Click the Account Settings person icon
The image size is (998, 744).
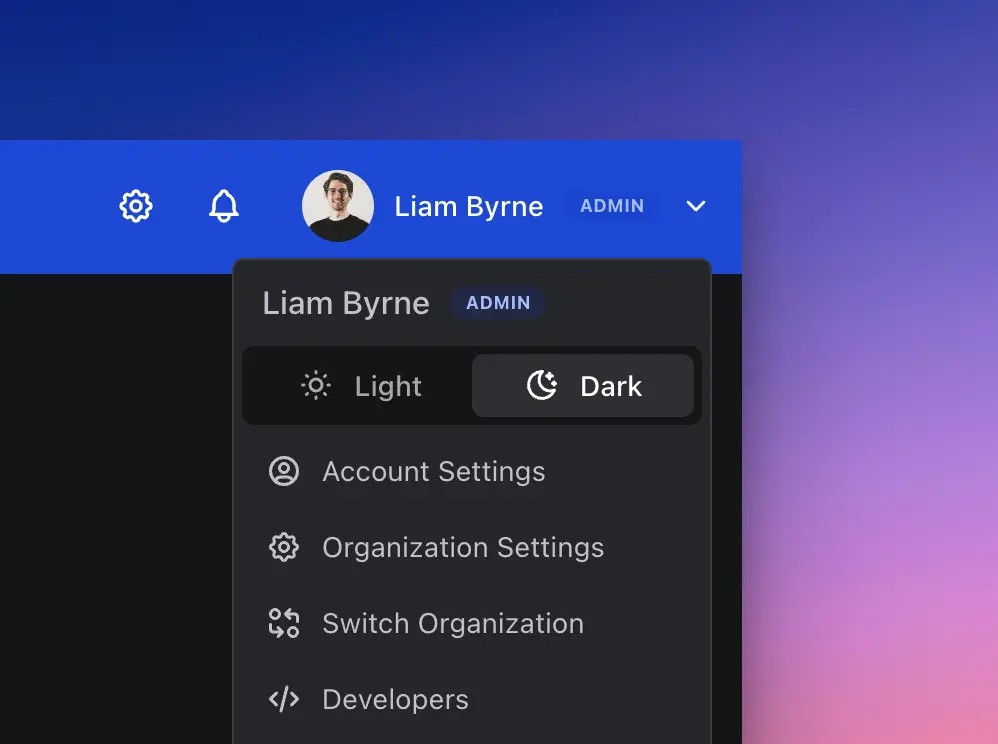coord(284,472)
